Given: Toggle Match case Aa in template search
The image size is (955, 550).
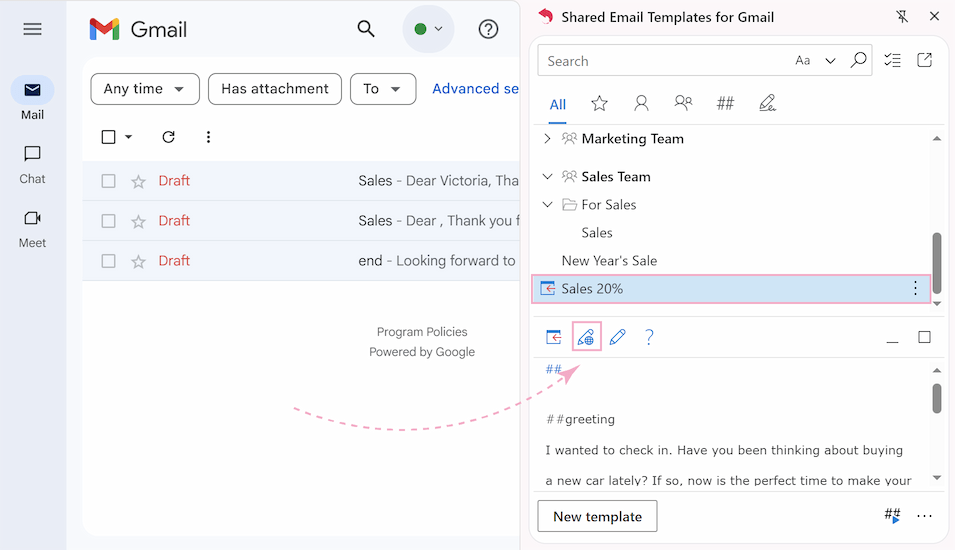Looking at the screenshot, I should pos(803,60).
